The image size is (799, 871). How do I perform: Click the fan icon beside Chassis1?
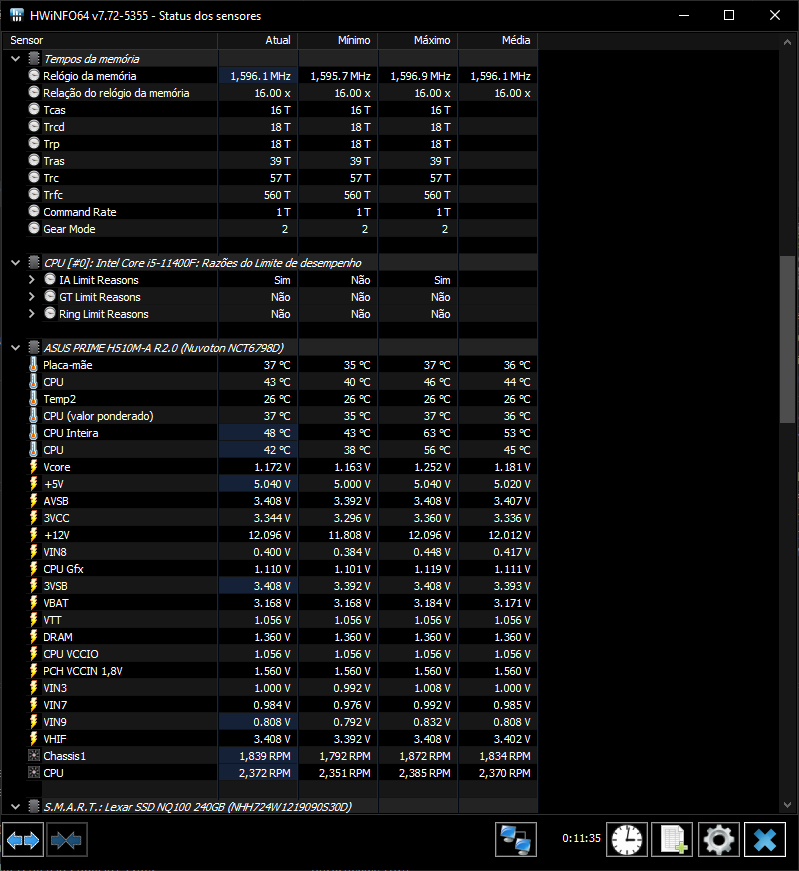tap(34, 755)
